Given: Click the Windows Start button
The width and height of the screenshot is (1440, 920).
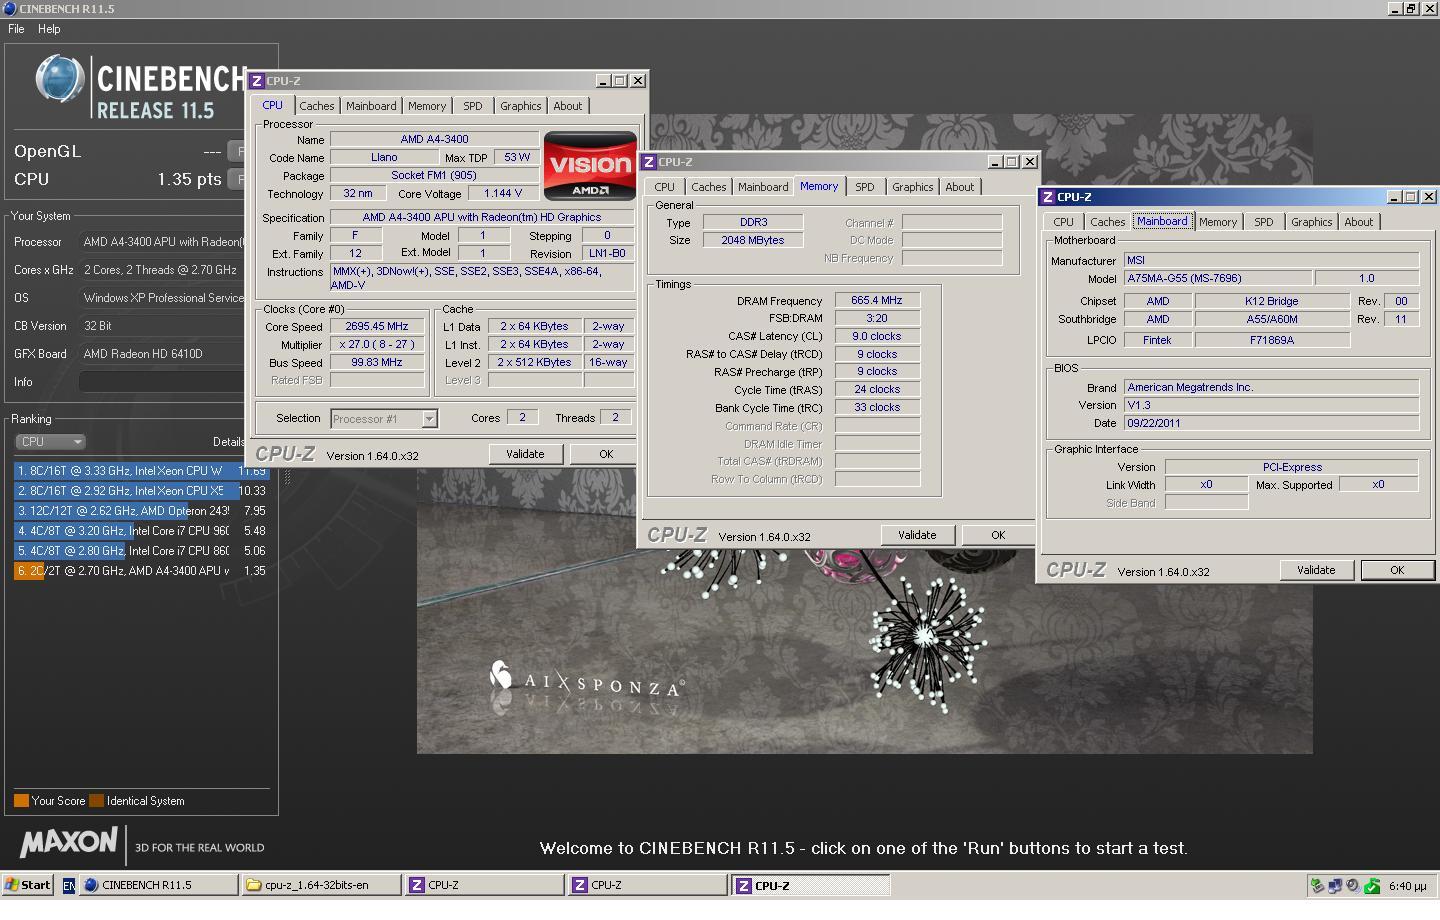Looking at the screenshot, I should (x=28, y=885).
